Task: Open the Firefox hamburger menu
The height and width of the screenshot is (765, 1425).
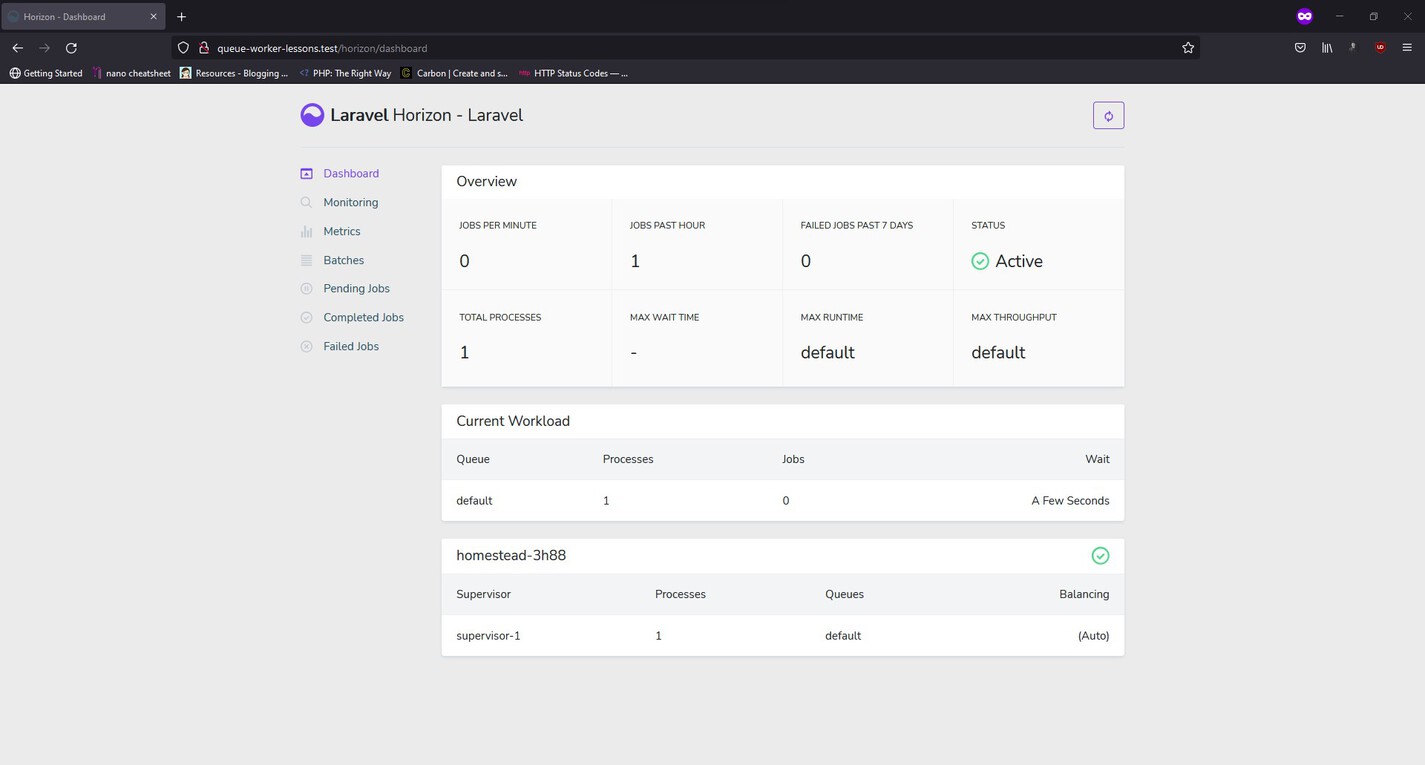Action: click(1407, 47)
